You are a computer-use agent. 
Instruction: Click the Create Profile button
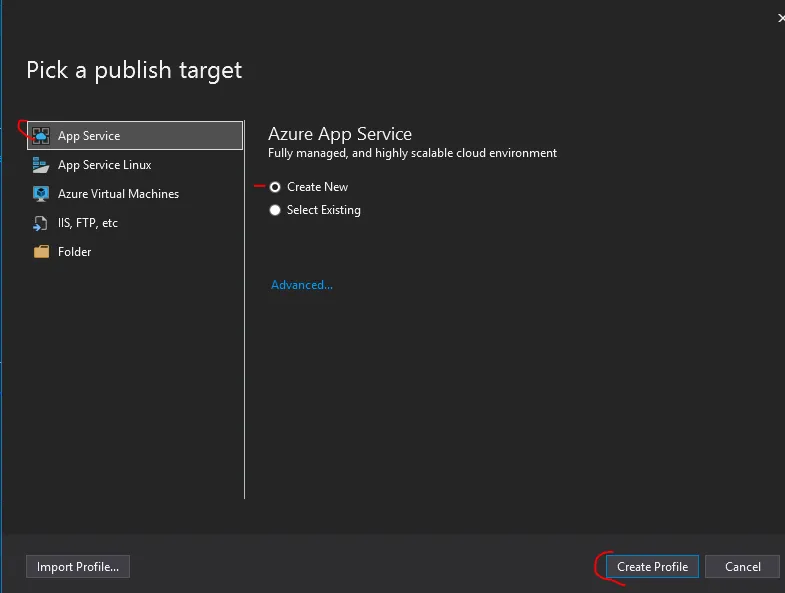tap(652, 567)
